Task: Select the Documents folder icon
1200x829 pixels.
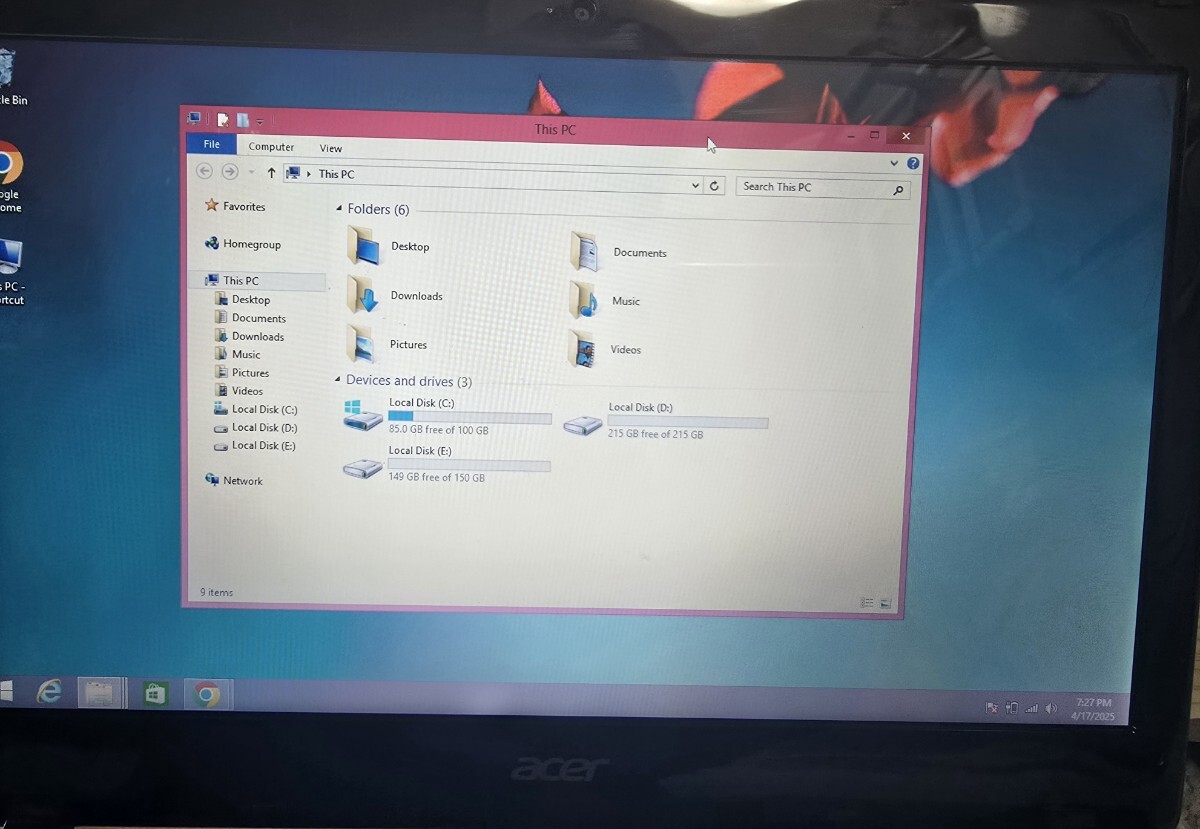Action: pos(585,251)
